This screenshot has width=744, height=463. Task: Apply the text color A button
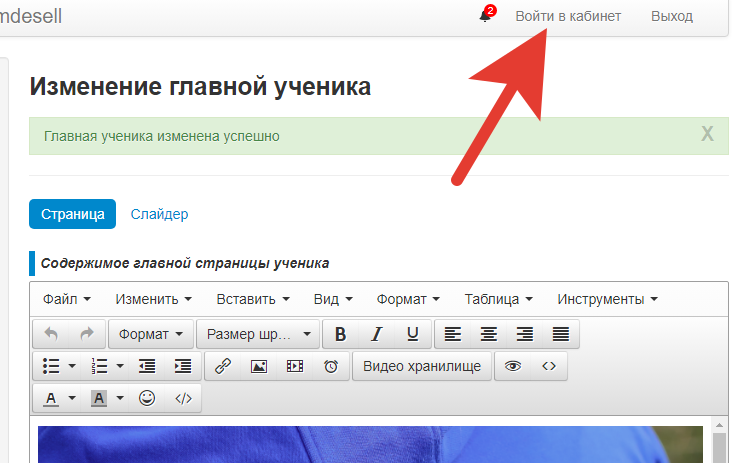click(x=51, y=398)
